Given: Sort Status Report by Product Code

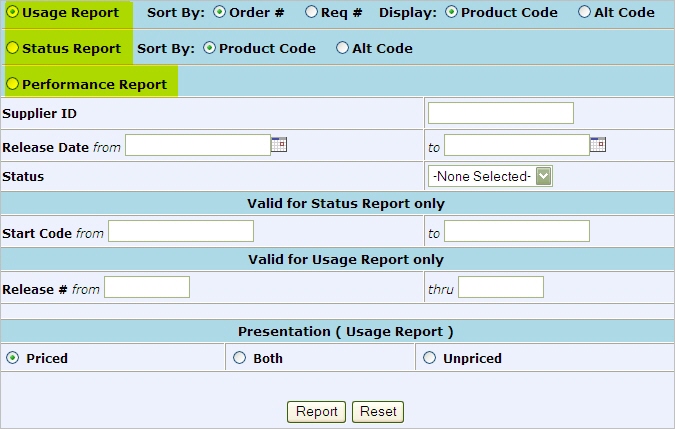Looking at the screenshot, I should pos(209,48).
